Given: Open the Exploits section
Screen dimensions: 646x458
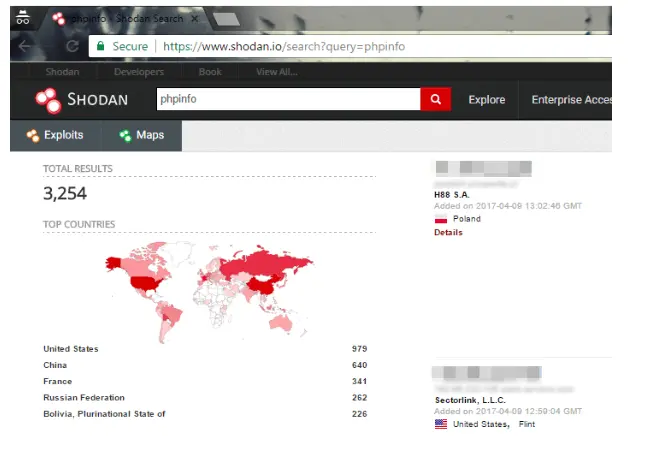Looking at the screenshot, I should coord(55,135).
